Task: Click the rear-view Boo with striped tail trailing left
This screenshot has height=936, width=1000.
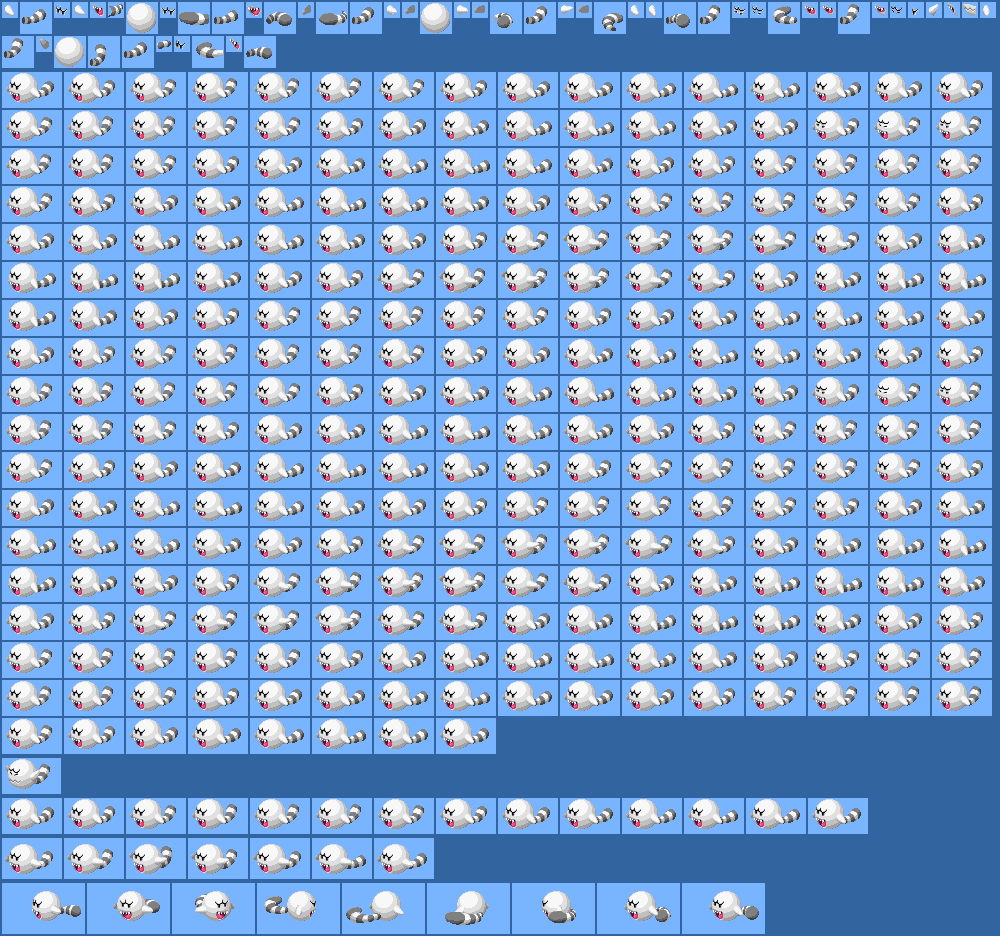Action: click(383, 909)
